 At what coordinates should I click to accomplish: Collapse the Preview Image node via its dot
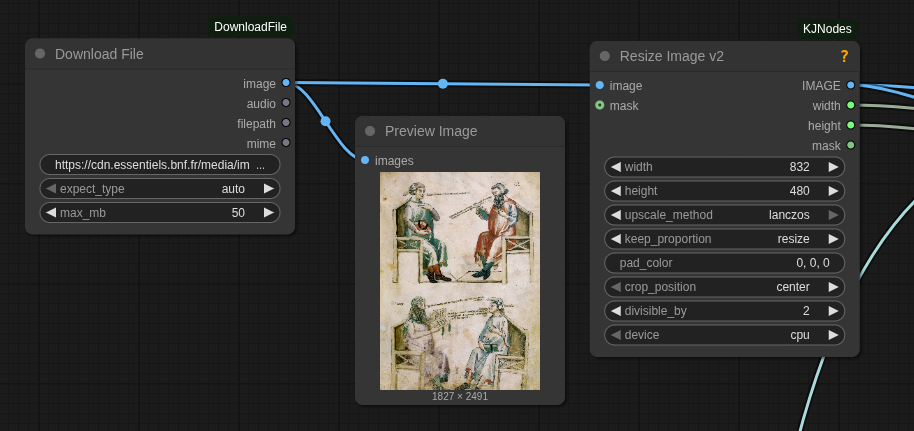(370, 131)
